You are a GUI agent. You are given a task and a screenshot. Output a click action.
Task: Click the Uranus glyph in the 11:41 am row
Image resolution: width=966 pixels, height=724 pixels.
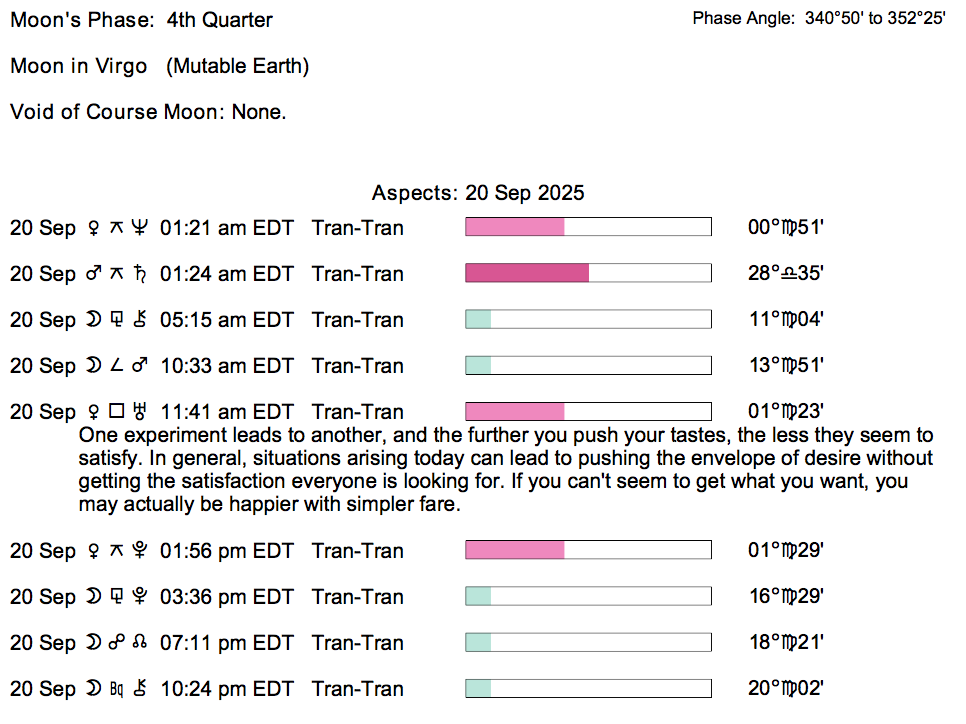pyautogui.click(x=139, y=412)
